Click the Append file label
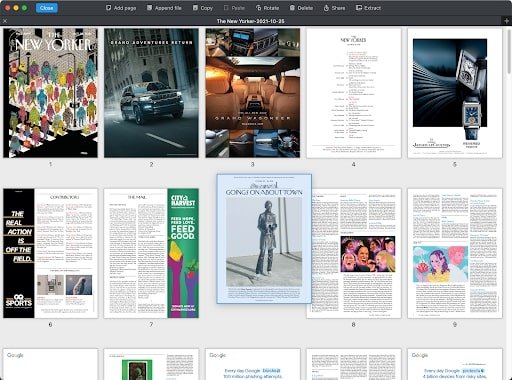 168,8
